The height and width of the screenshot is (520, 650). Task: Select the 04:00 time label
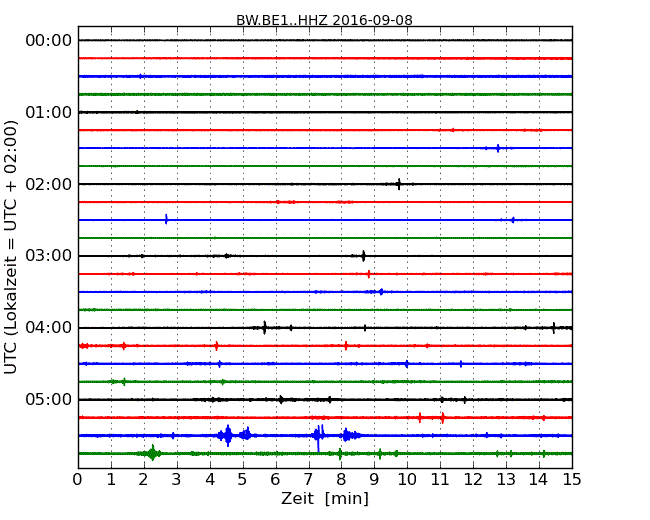coord(49,328)
